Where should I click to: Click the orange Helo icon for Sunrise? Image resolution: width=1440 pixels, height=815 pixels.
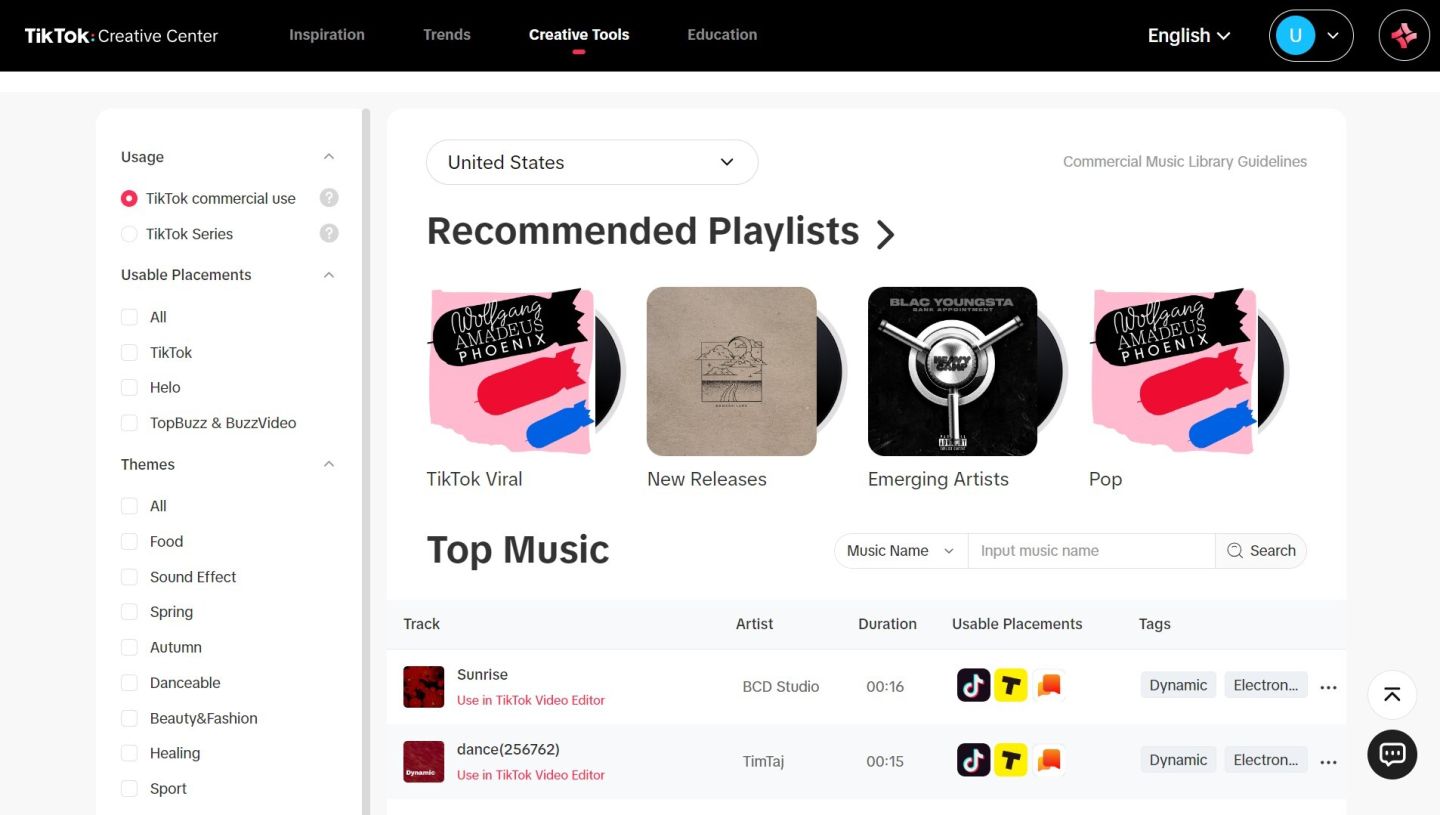point(1048,685)
